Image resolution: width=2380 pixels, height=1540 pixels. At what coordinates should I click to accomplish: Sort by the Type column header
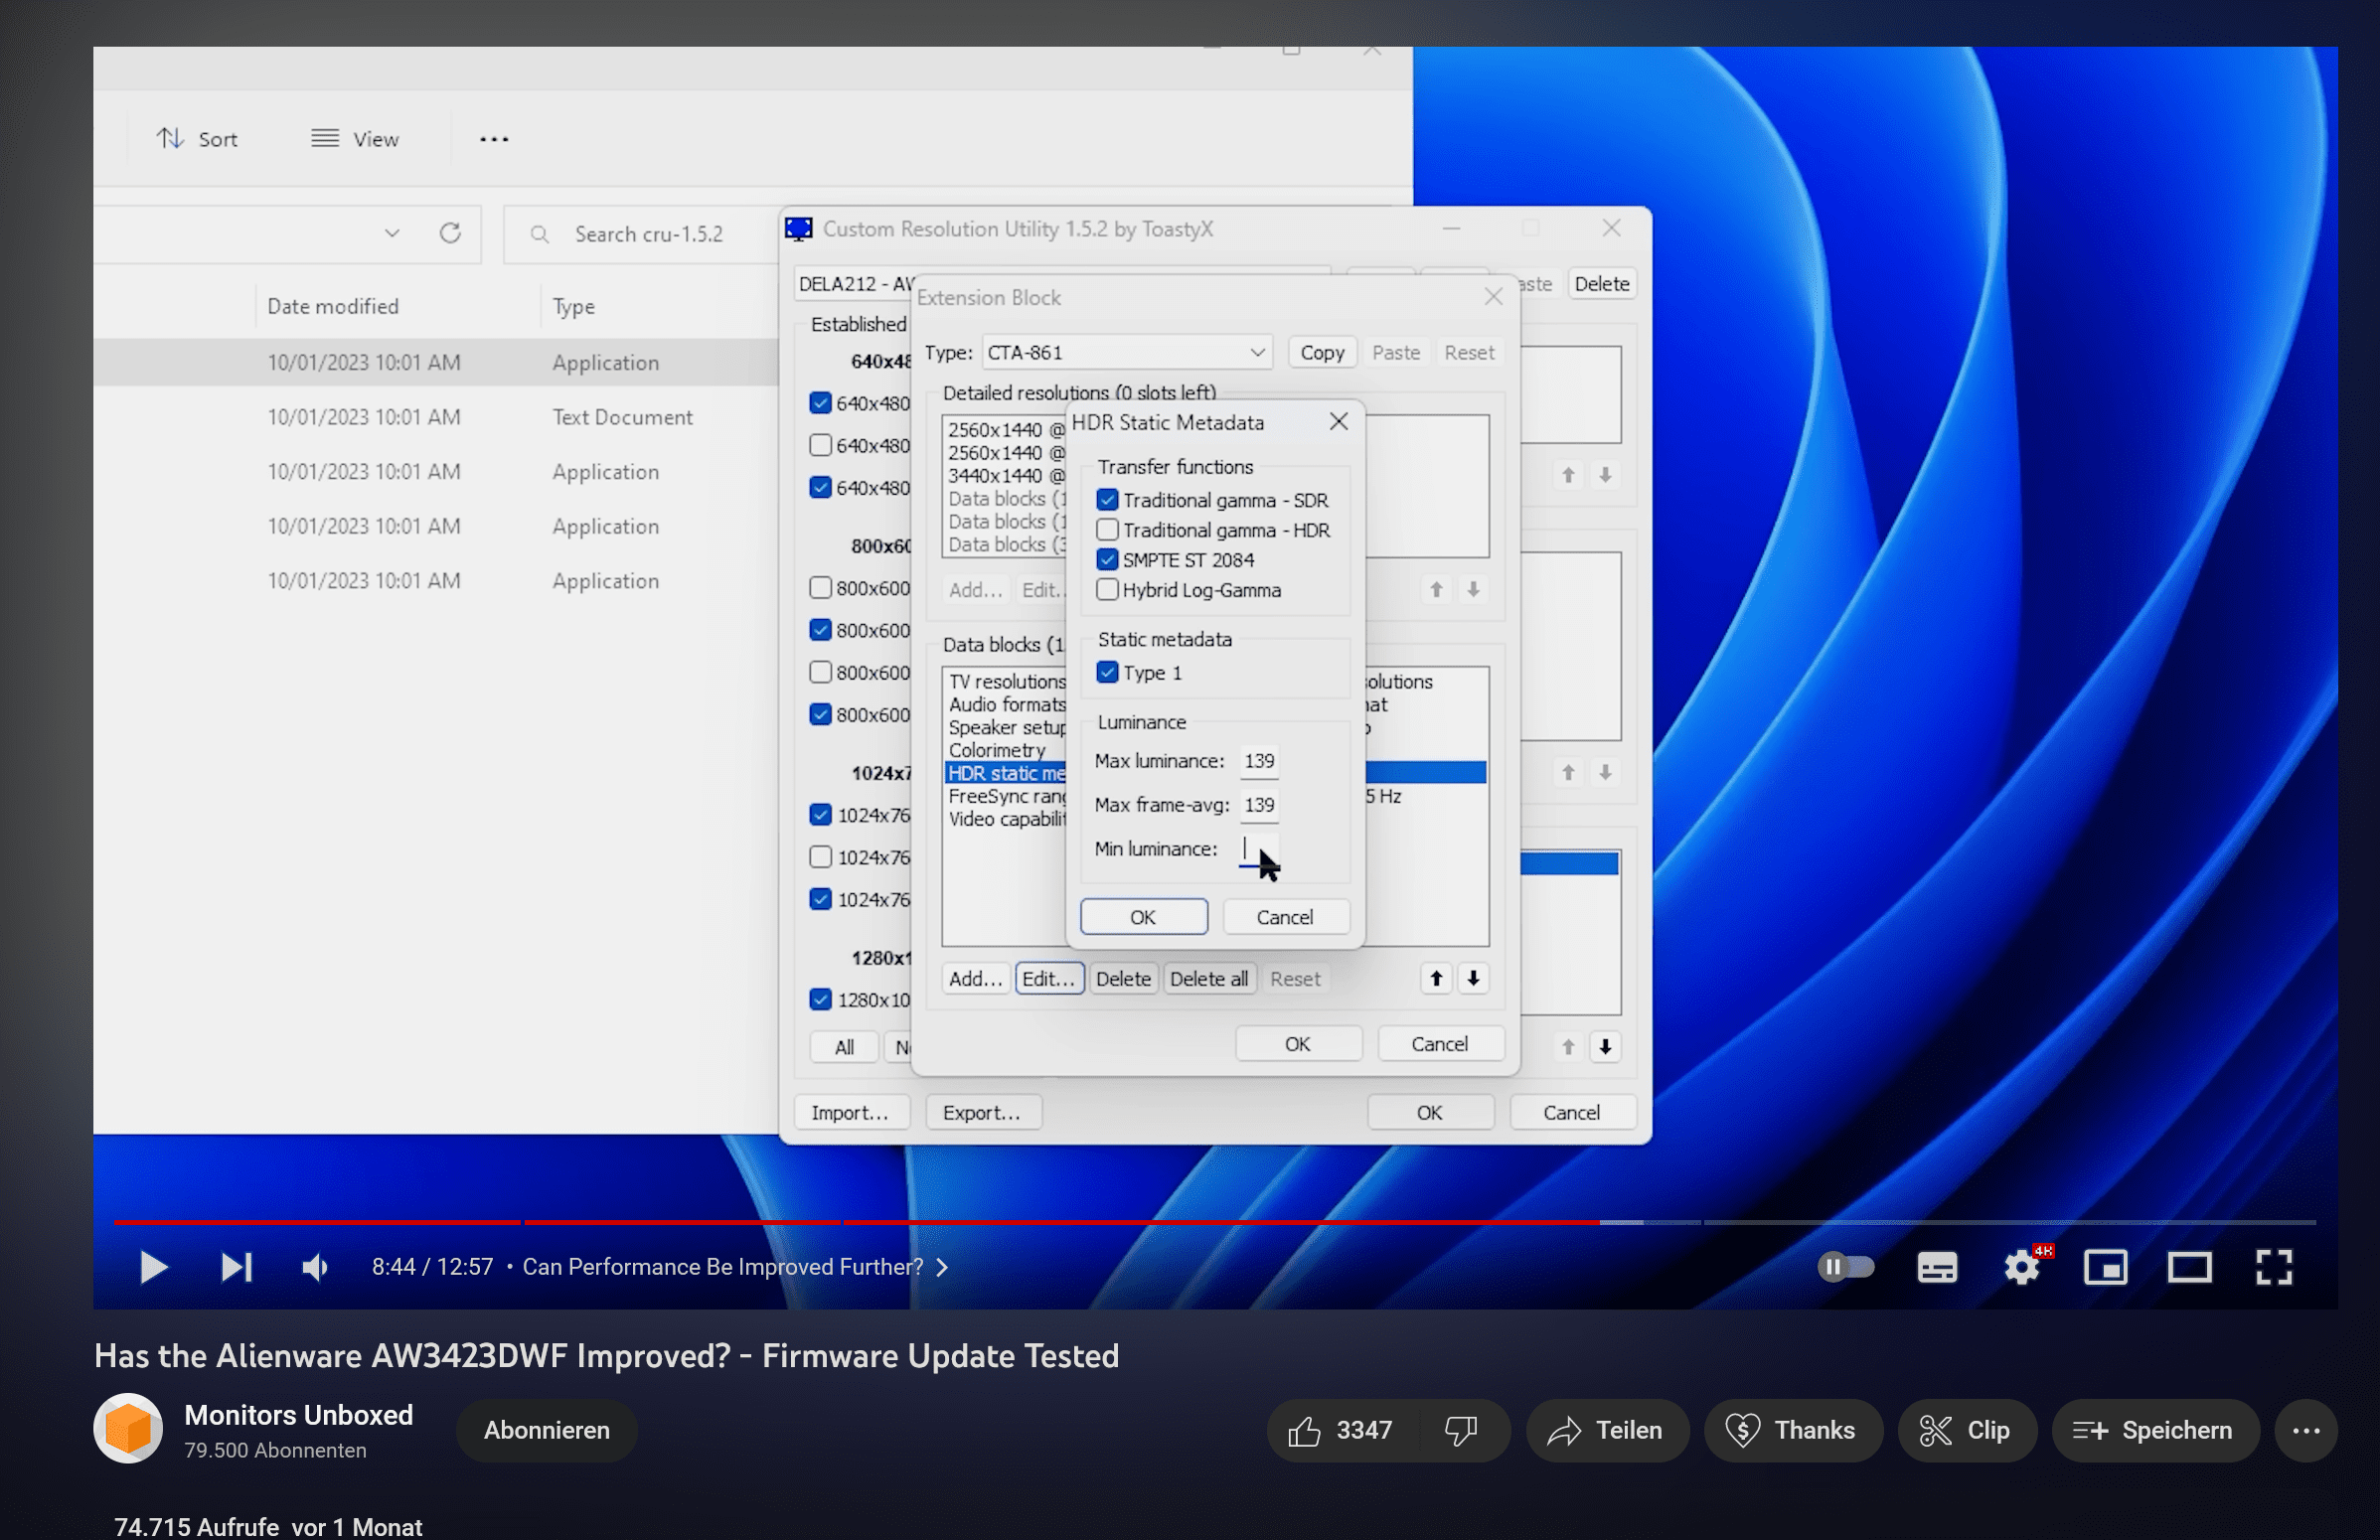tap(574, 306)
